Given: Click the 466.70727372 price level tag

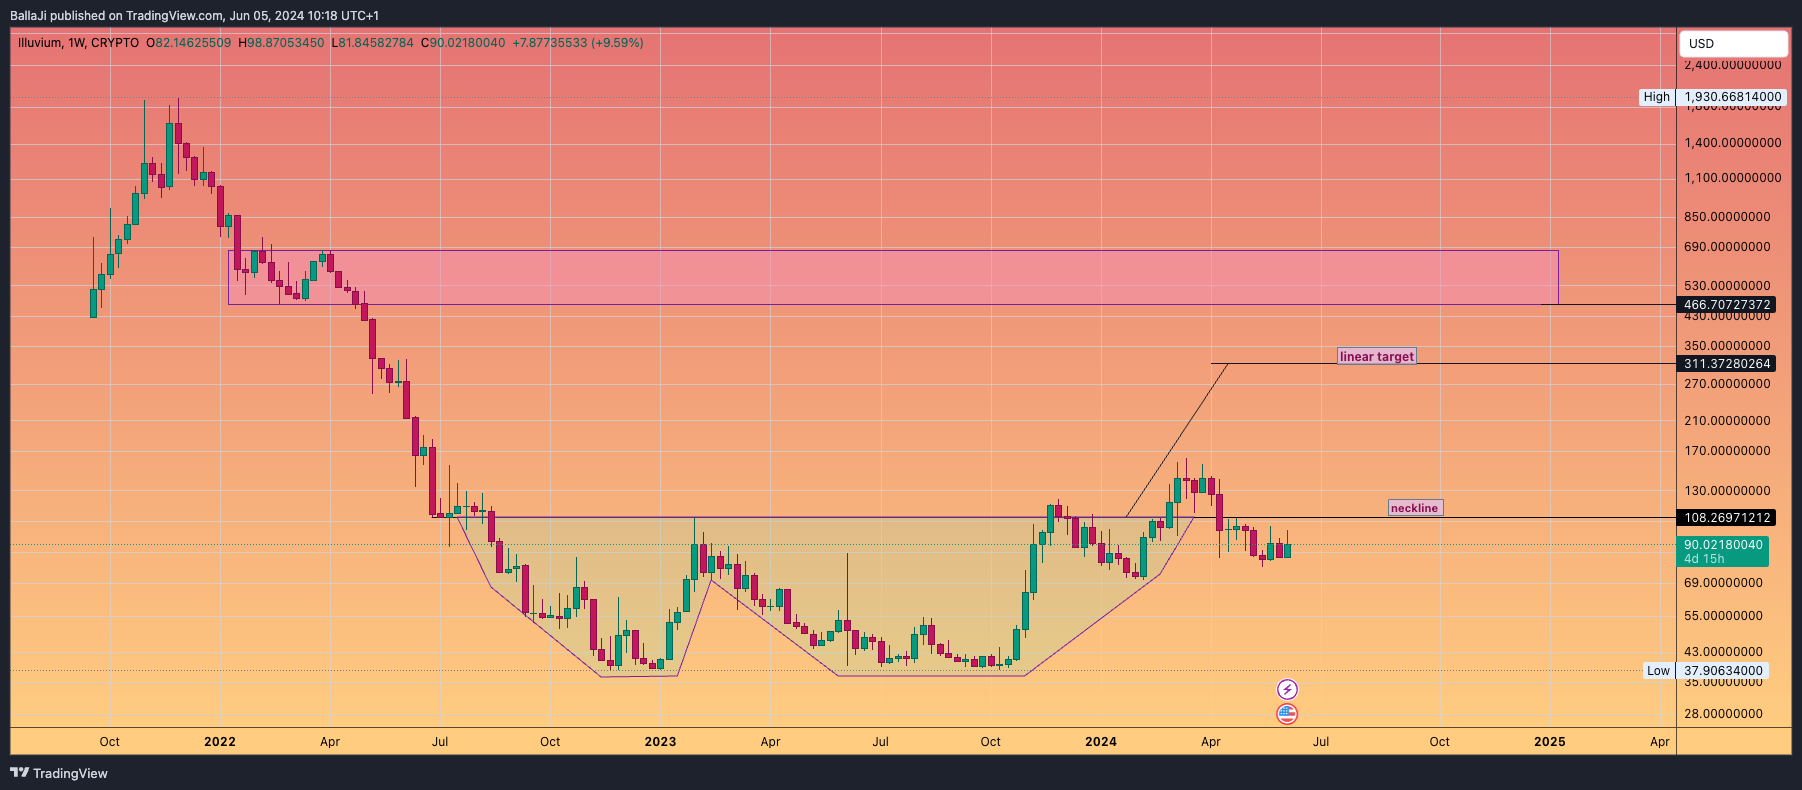Looking at the screenshot, I should click(1727, 305).
